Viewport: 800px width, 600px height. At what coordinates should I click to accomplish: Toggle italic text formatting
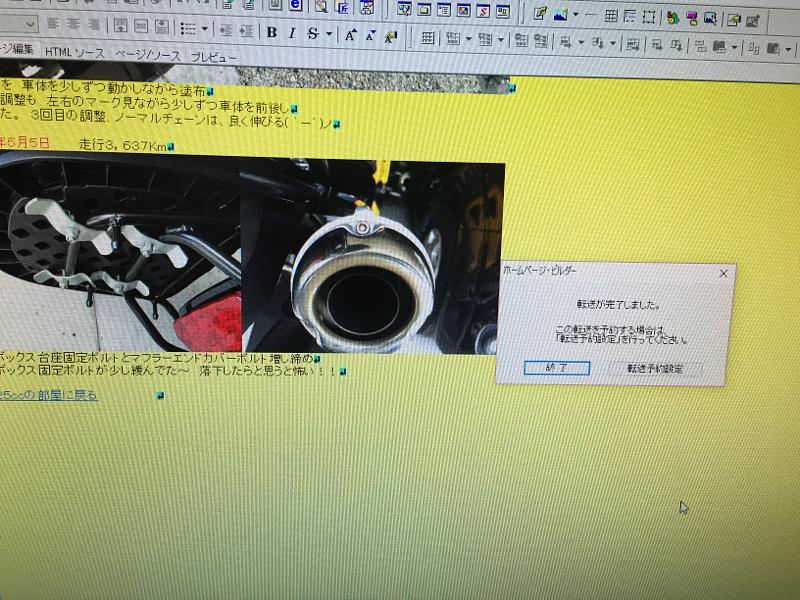pyautogui.click(x=291, y=33)
